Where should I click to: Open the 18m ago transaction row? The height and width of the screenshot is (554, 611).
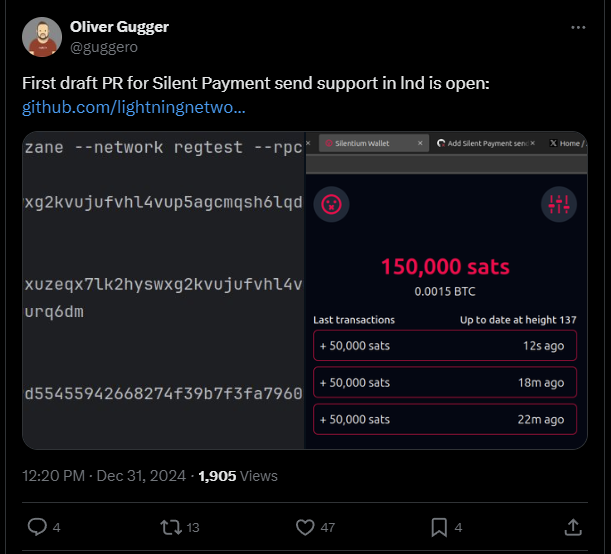tap(444, 382)
